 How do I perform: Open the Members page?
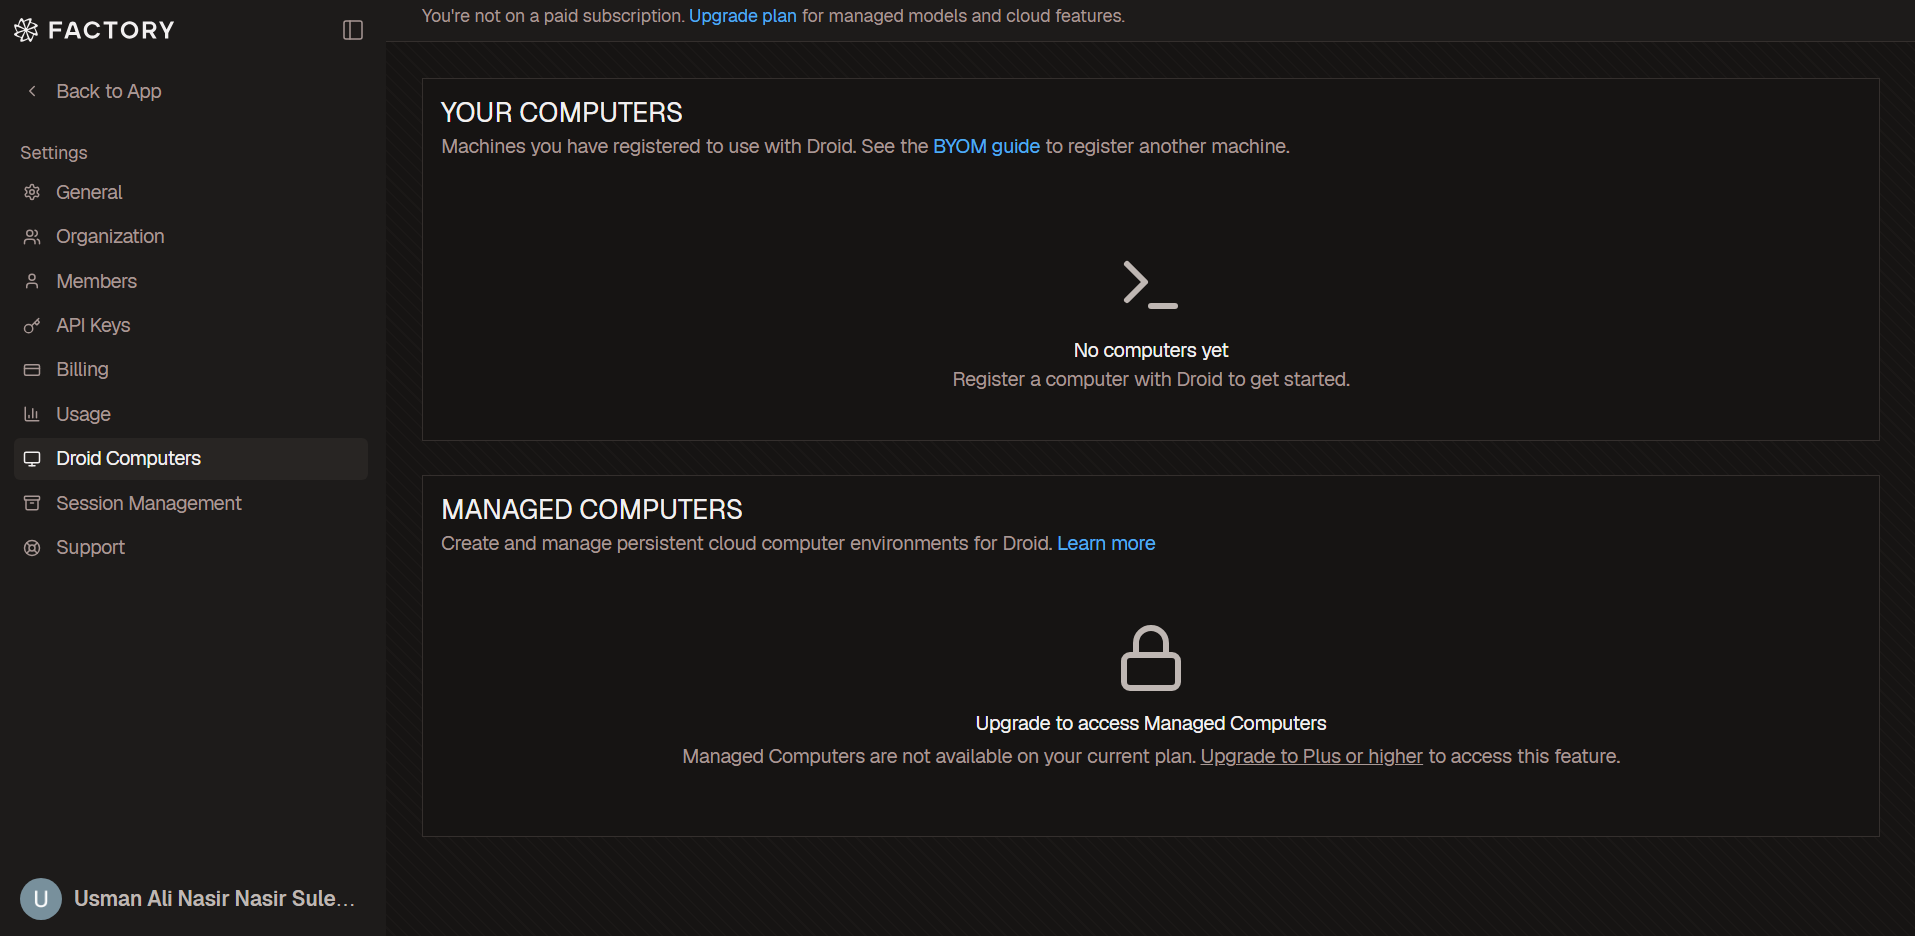[x=191, y=281]
